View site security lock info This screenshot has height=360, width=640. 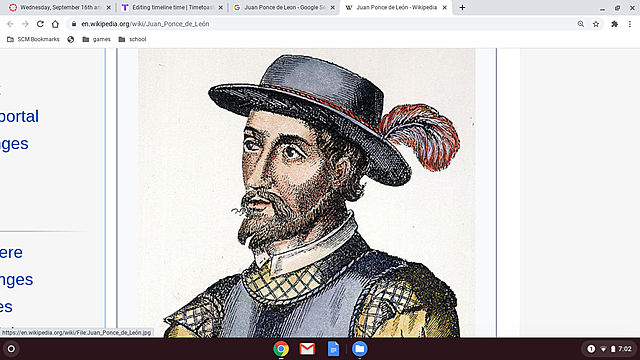pyautogui.click(x=74, y=24)
